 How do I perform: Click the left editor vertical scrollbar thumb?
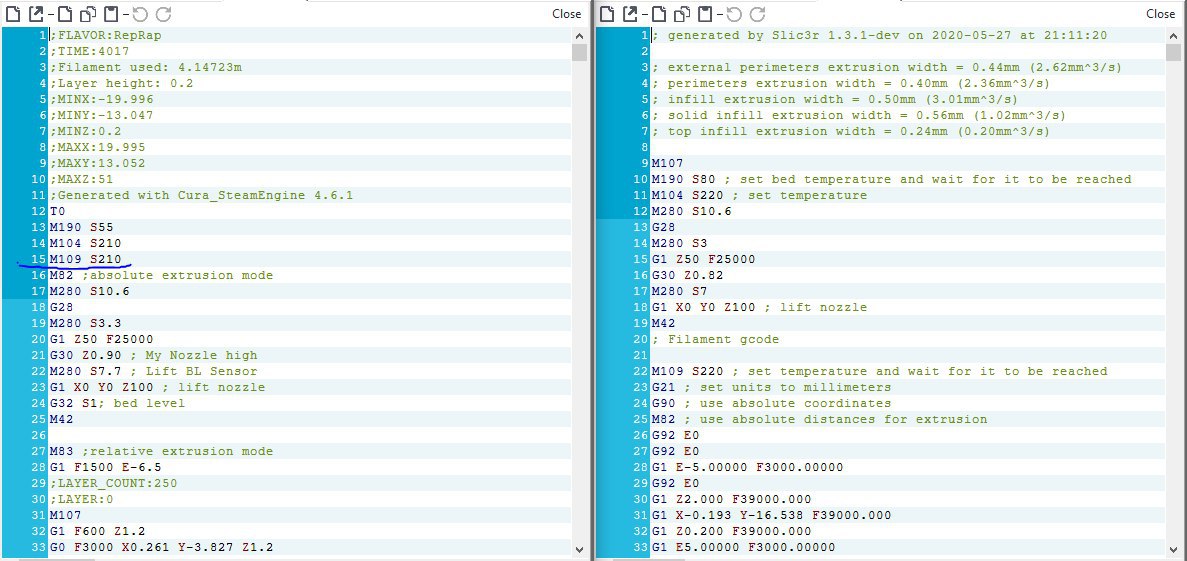[x=580, y=52]
